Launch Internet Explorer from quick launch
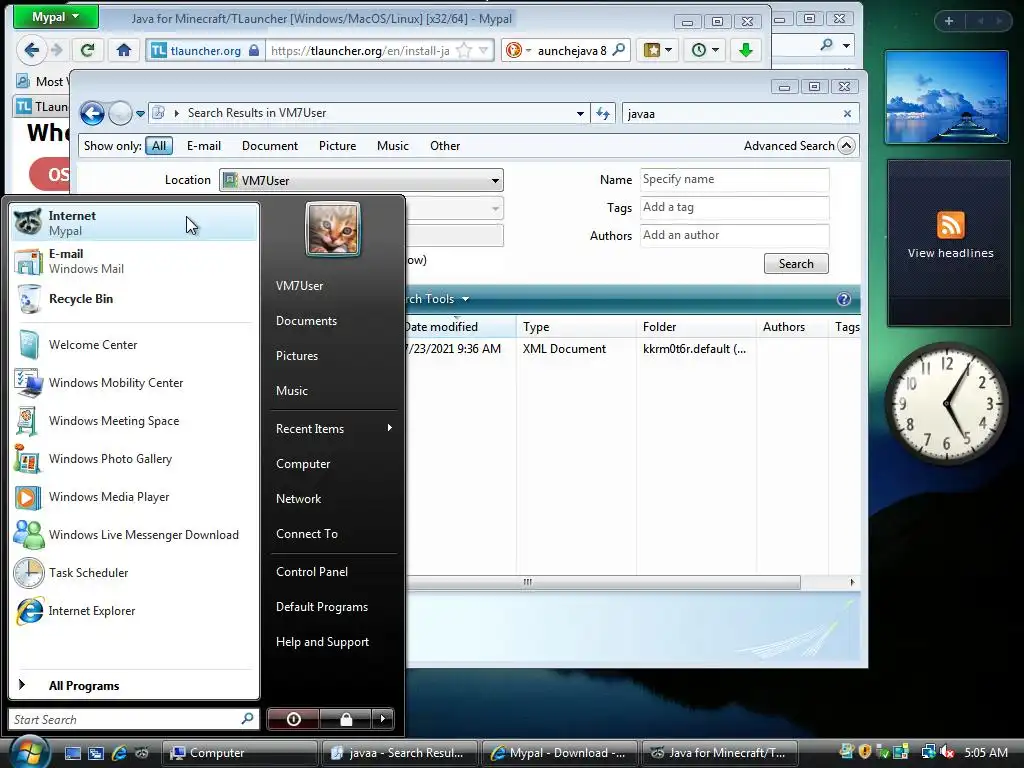This screenshot has height=768, width=1024. 119,753
